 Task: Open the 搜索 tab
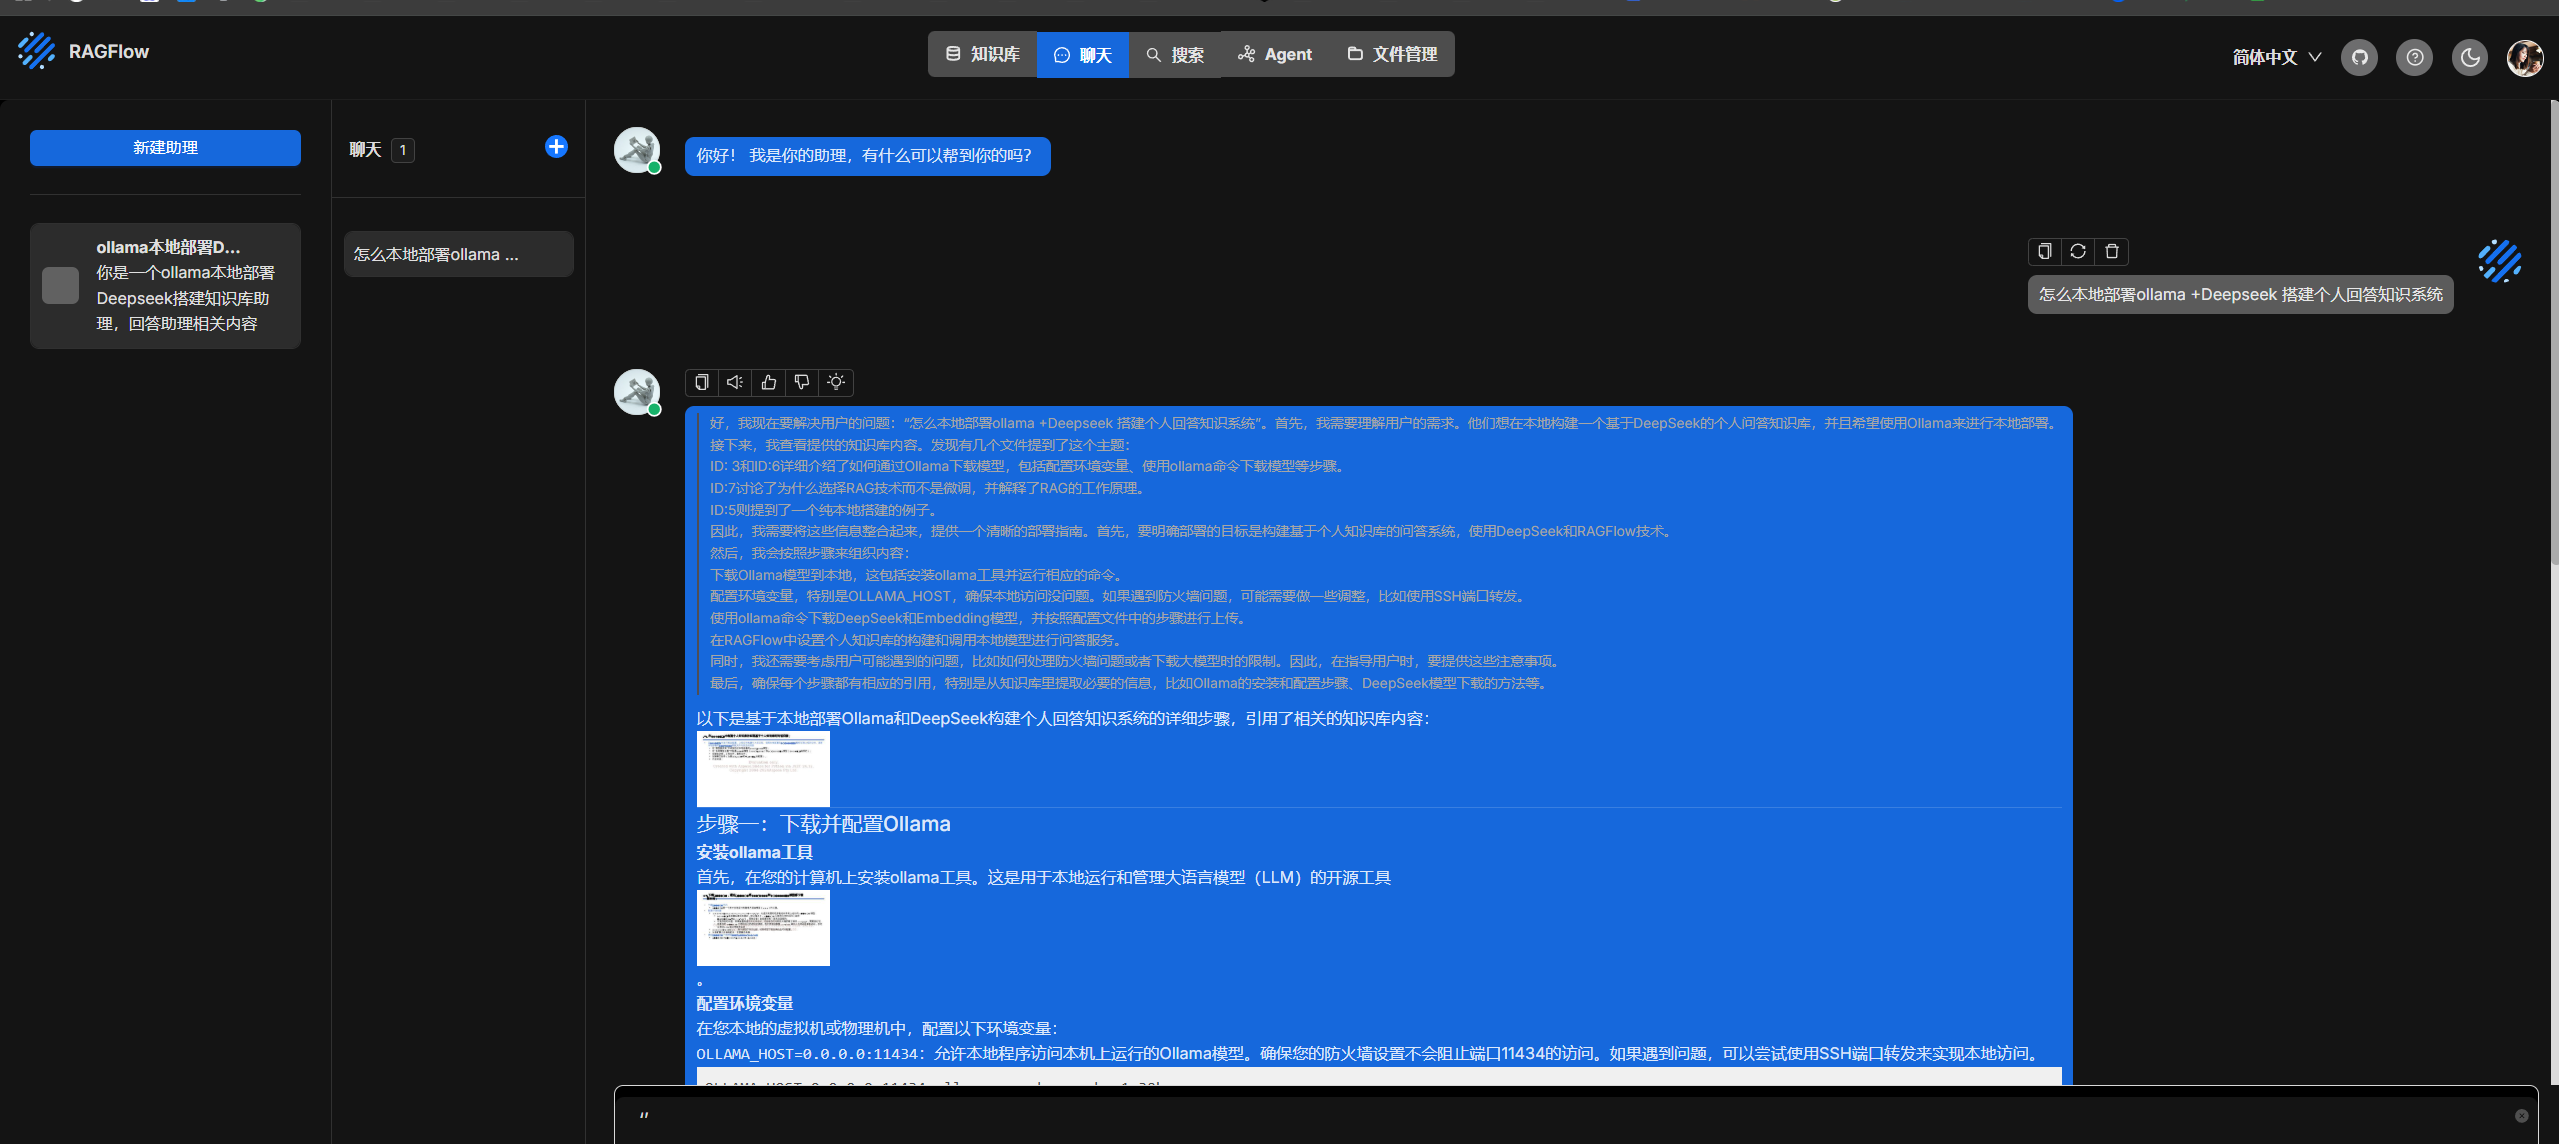1175,55
